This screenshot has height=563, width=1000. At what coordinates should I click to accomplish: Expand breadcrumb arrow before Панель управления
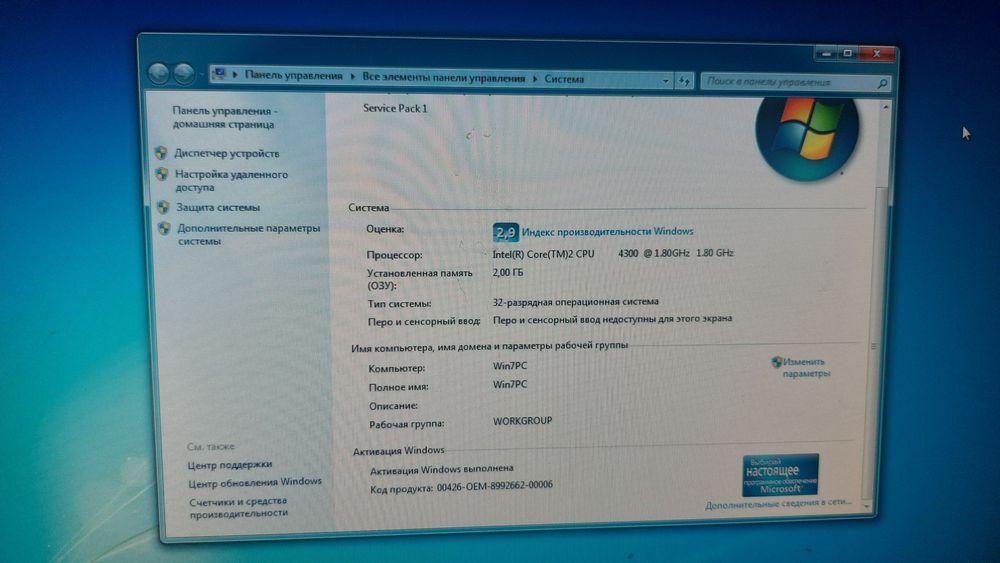click(235, 75)
